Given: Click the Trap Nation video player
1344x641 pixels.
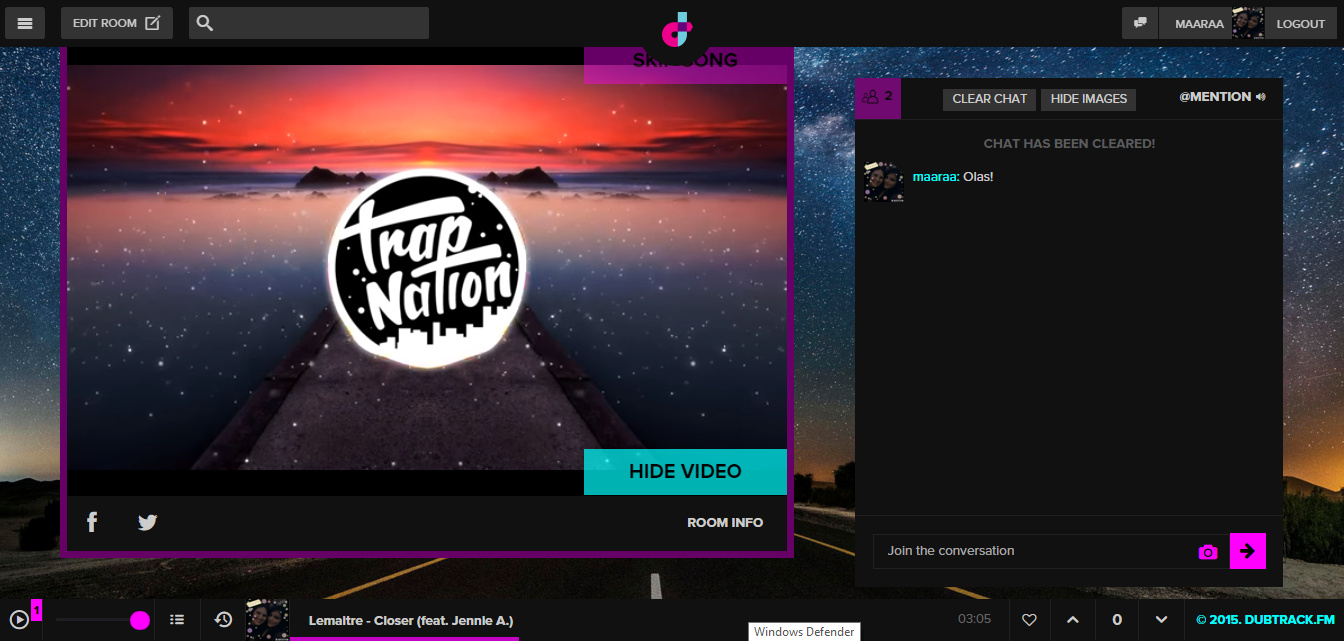Looking at the screenshot, I should click(x=427, y=268).
